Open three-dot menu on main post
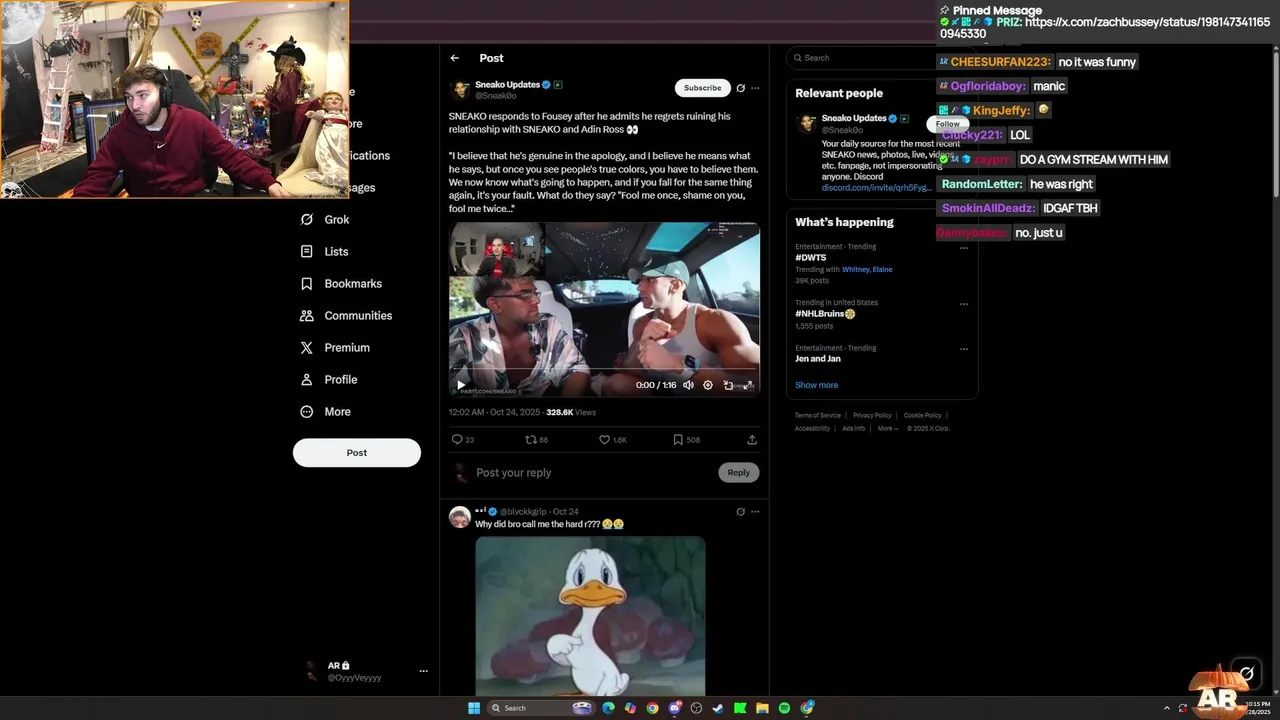The width and height of the screenshot is (1280, 720). tap(755, 88)
